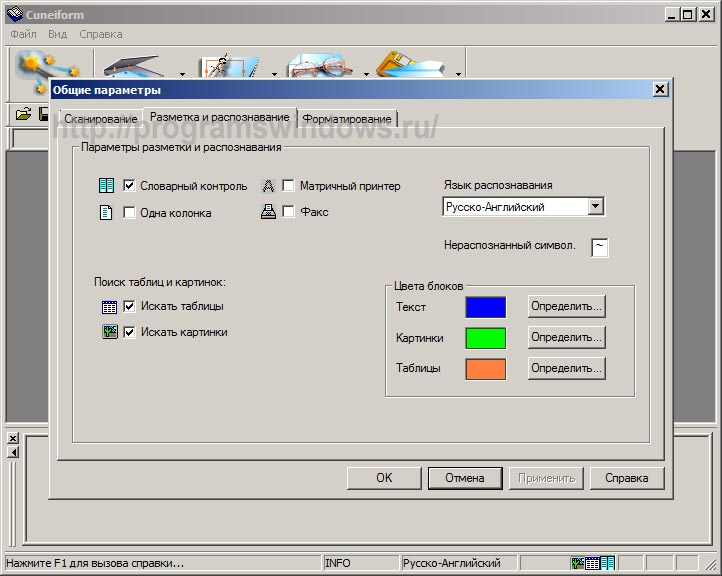
Task: Click the wizard wand toolbar icon
Action: tap(46, 63)
